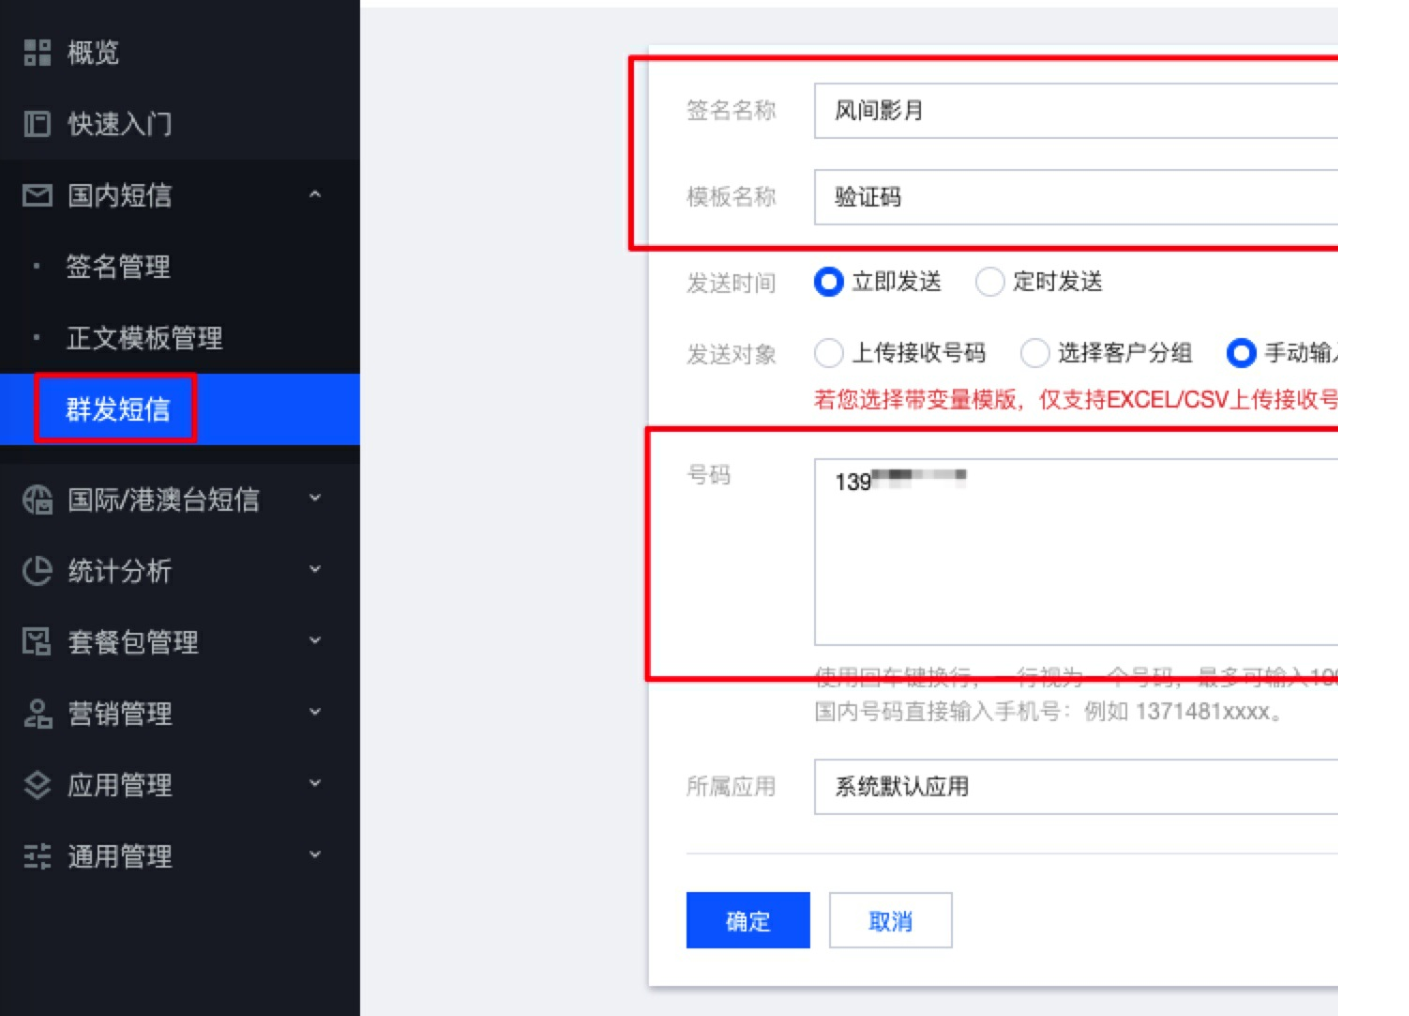Select 定时发送 radio option
This screenshot has height=1016, width=1409.
pyautogui.click(x=990, y=282)
